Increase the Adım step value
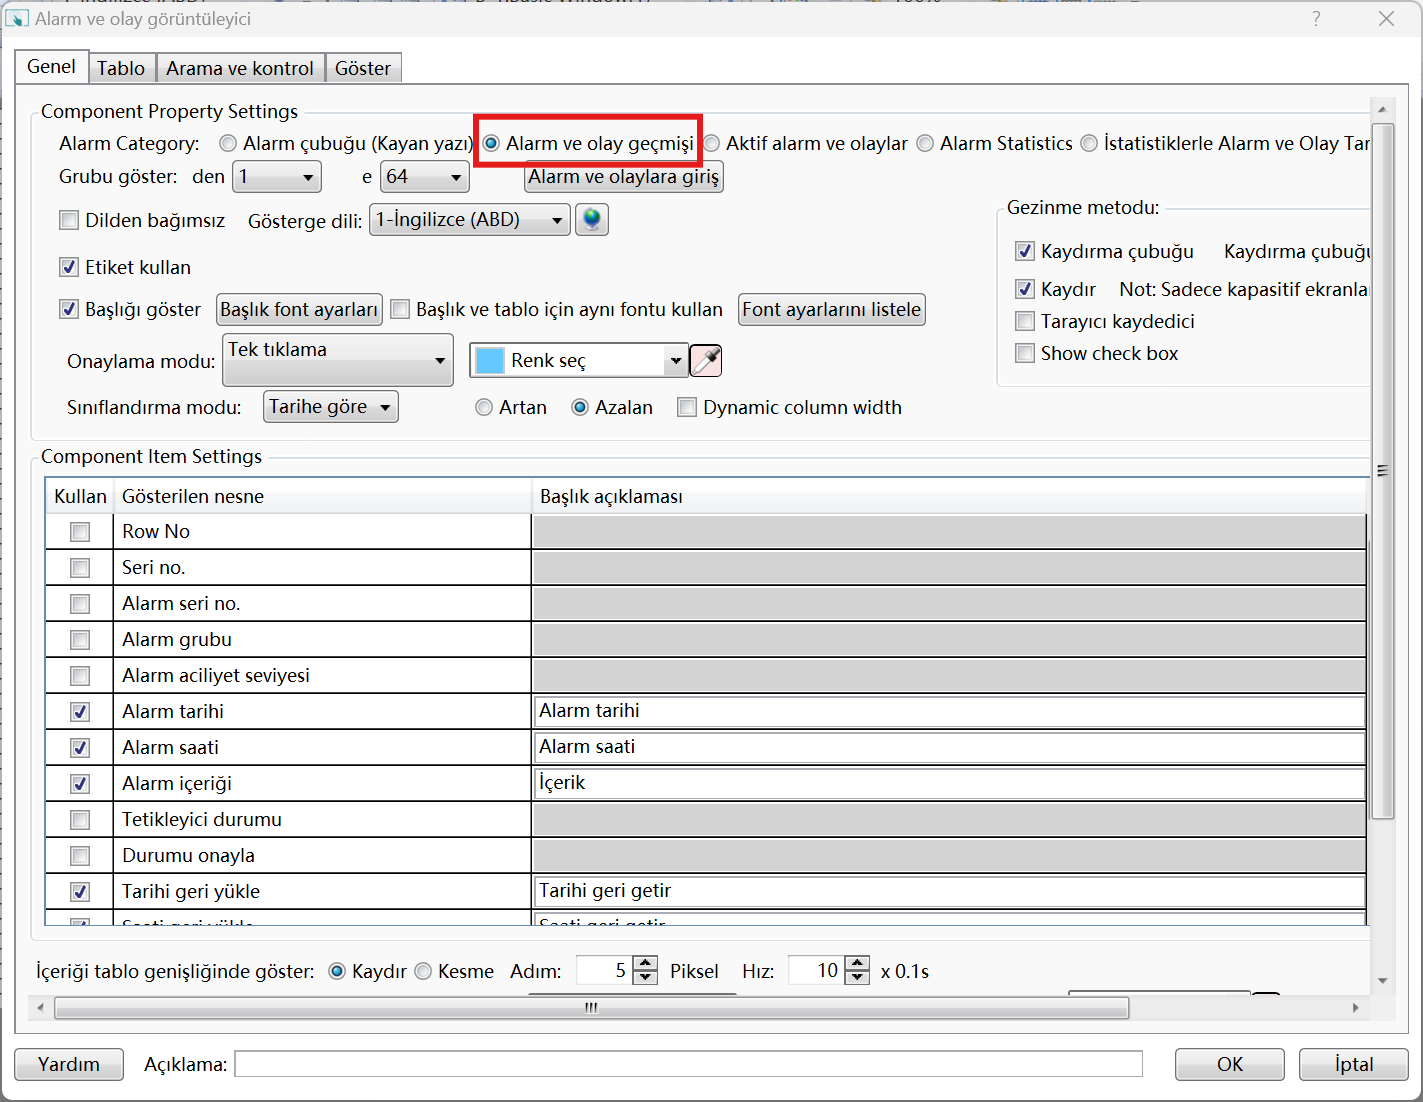1423x1102 pixels. click(646, 964)
